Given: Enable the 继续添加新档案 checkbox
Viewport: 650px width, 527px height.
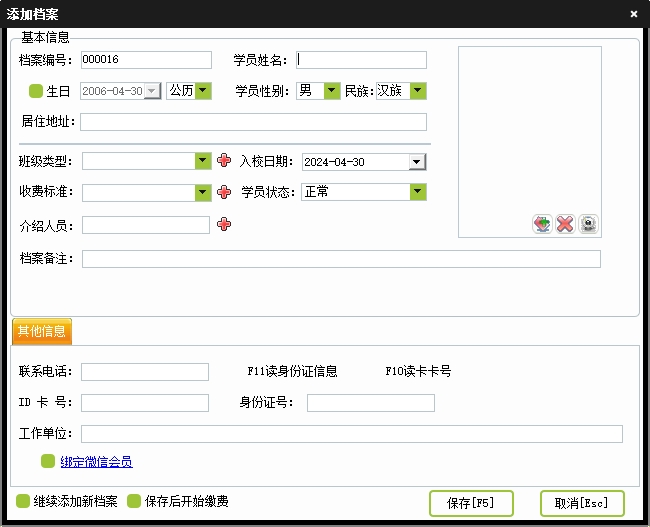Looking at the screenshot, I should click(x=23, y=501).
